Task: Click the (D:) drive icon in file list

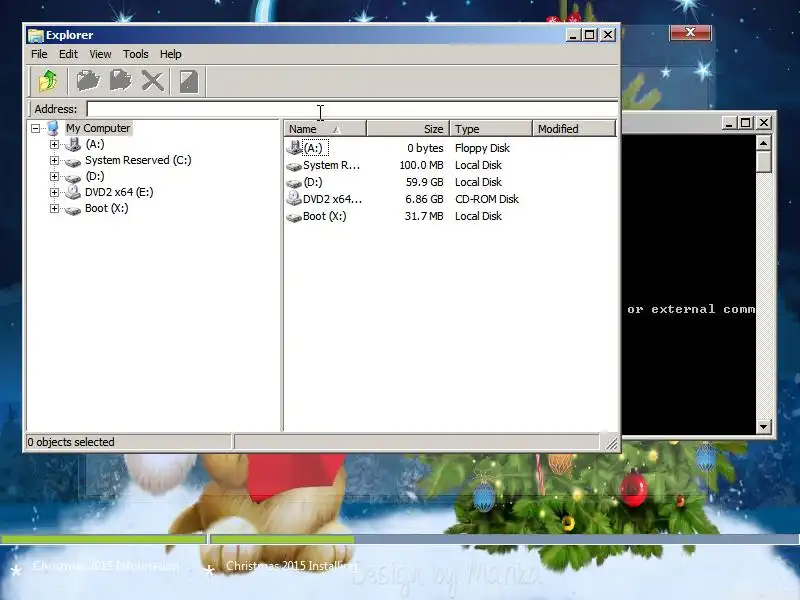Action: [294, 183]
